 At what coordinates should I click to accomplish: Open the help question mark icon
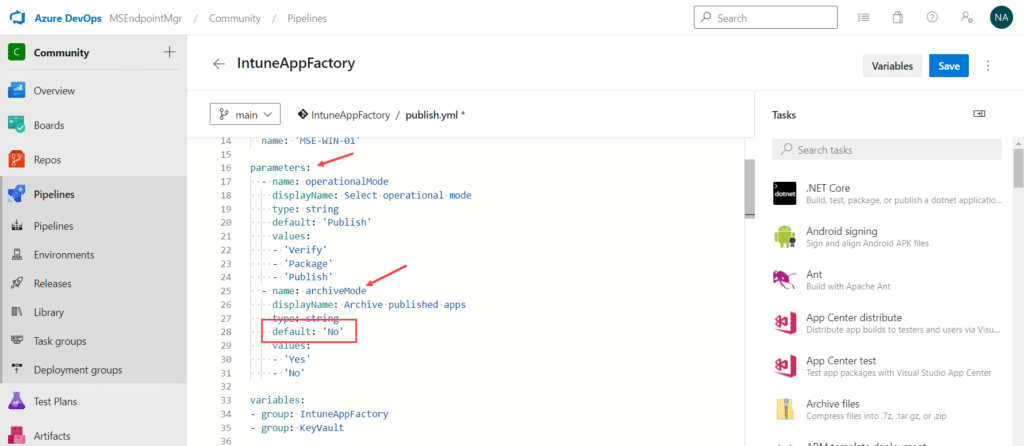(x=933, y=18)
